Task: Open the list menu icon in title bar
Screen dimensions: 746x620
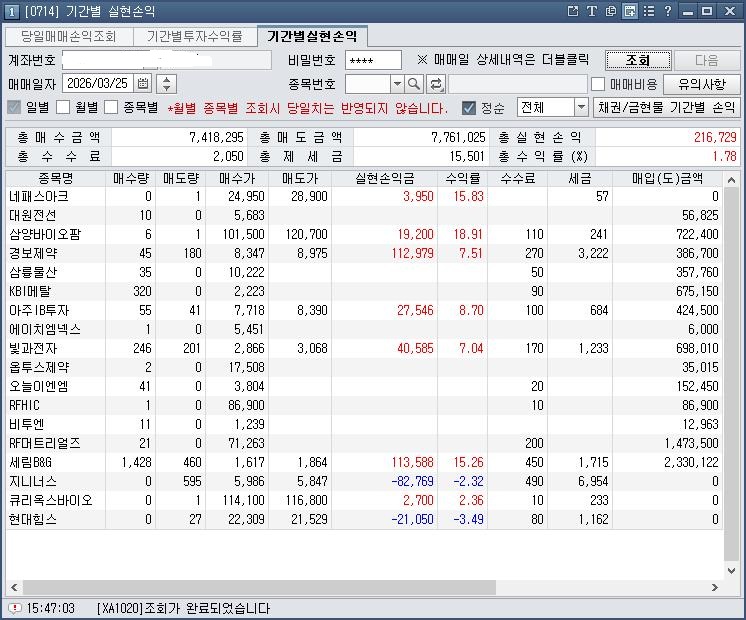Action: point(648,11)
